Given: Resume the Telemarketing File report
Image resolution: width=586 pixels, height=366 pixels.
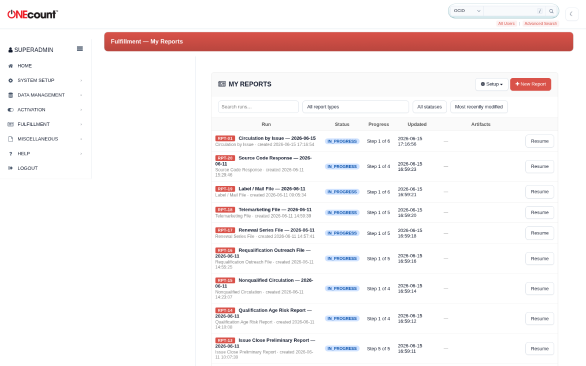Looking at the screenshot, I should [x=539, y=212].
